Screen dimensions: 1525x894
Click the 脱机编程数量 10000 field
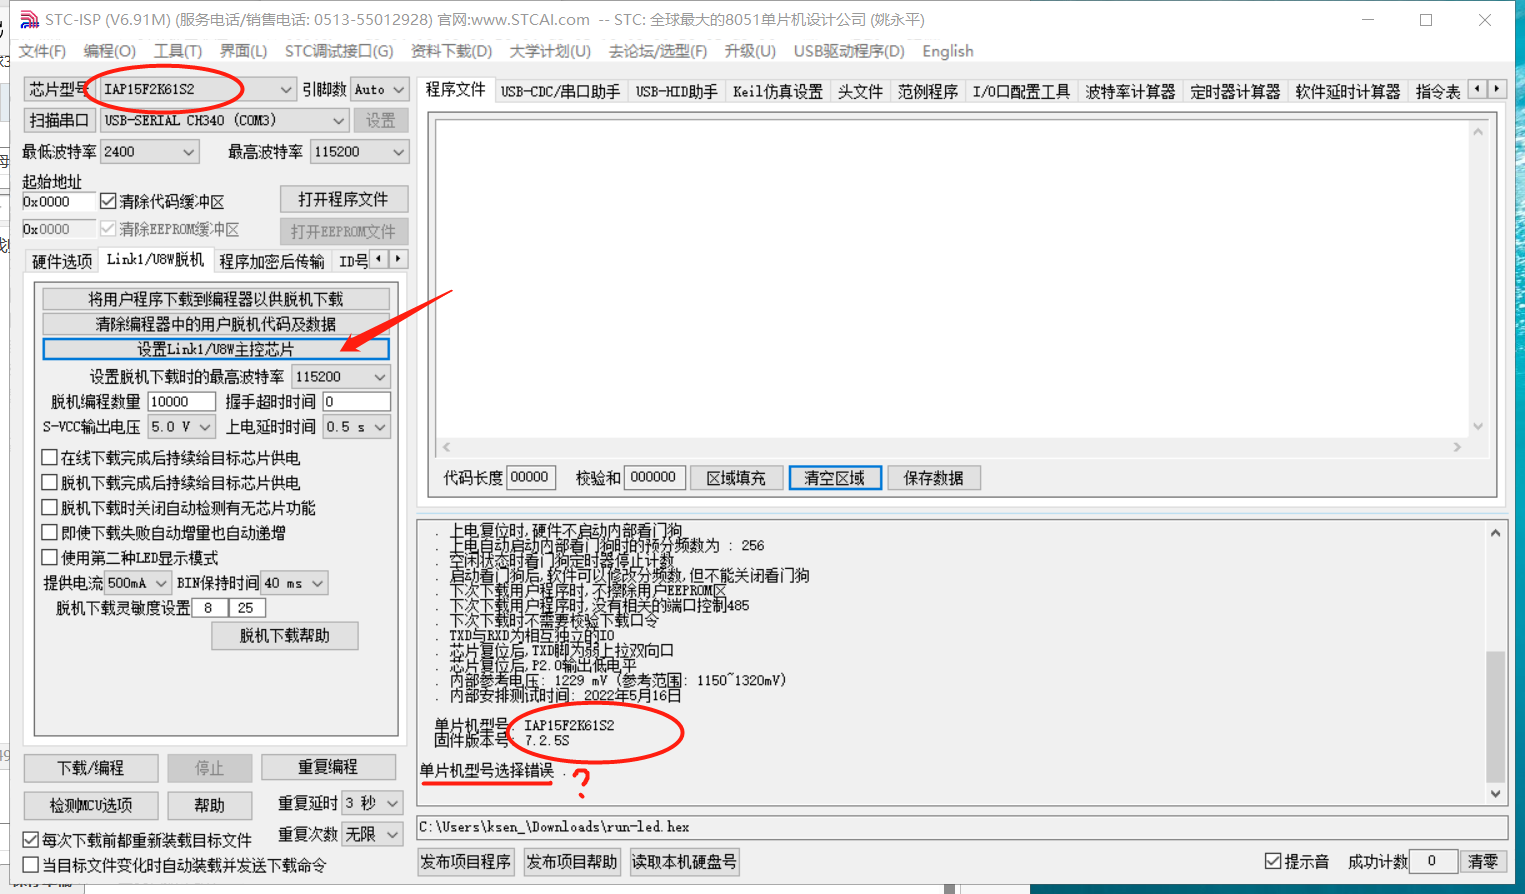[x=181, y=401]
